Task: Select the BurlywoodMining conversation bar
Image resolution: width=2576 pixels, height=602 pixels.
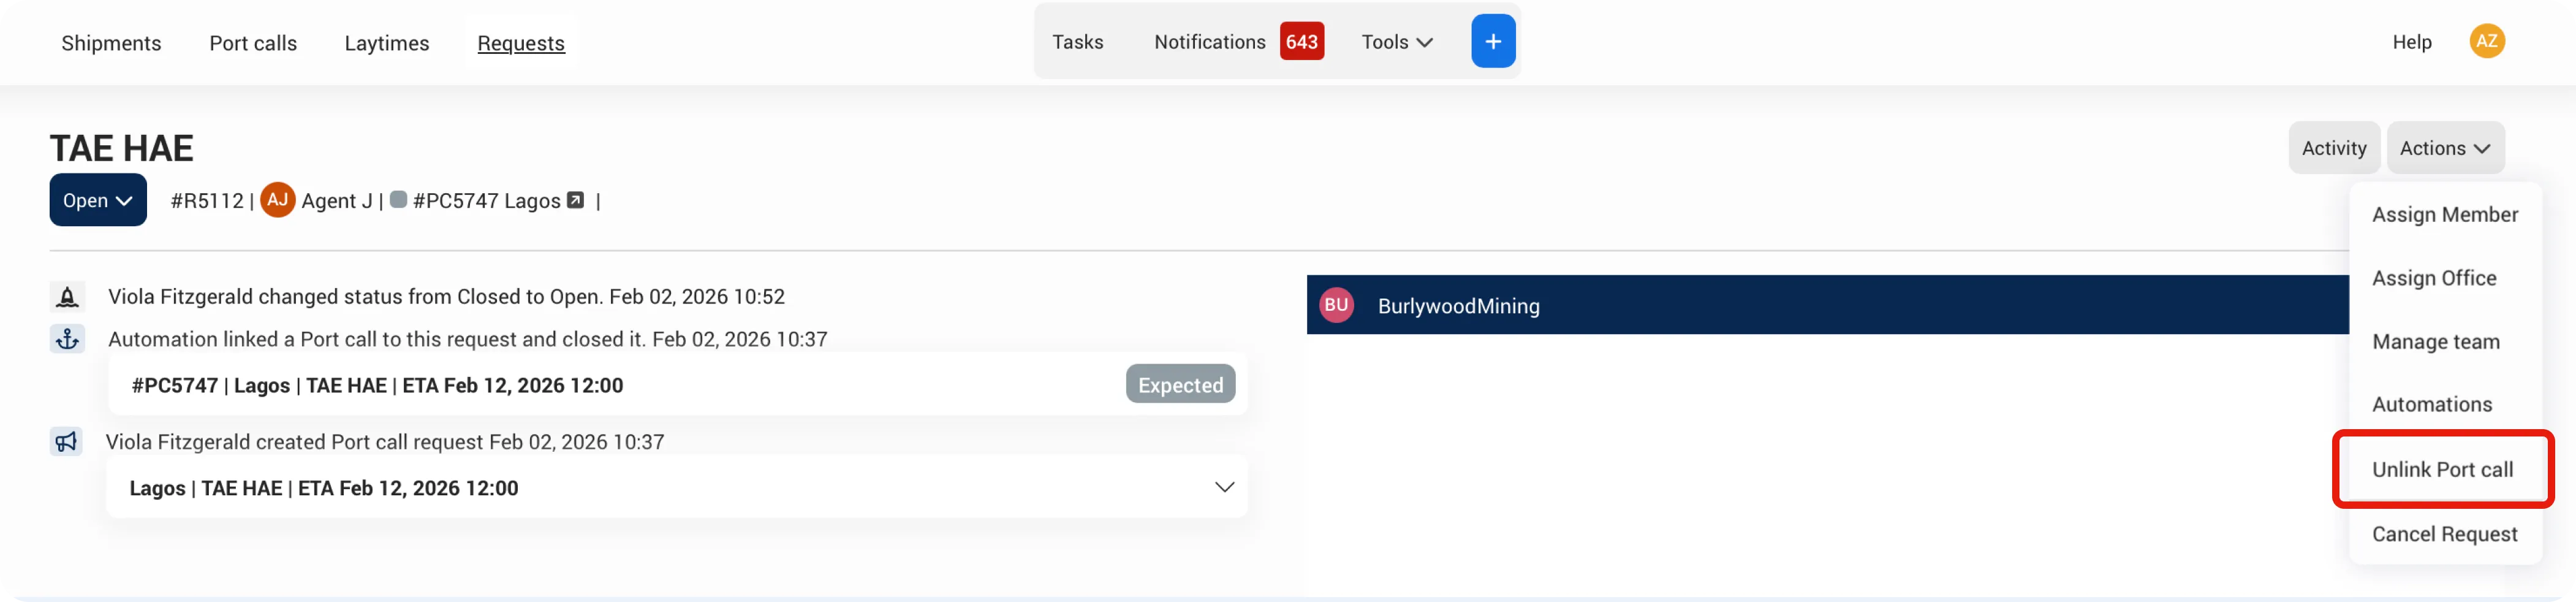Action: coord(1827,305)
